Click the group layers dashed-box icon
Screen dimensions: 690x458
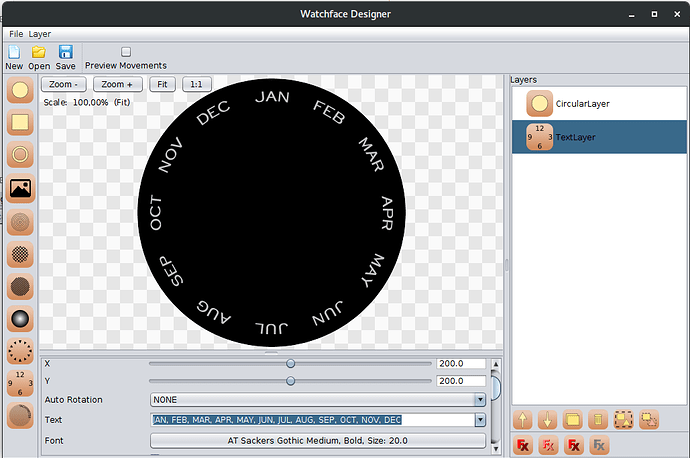[x=624, y=420]
